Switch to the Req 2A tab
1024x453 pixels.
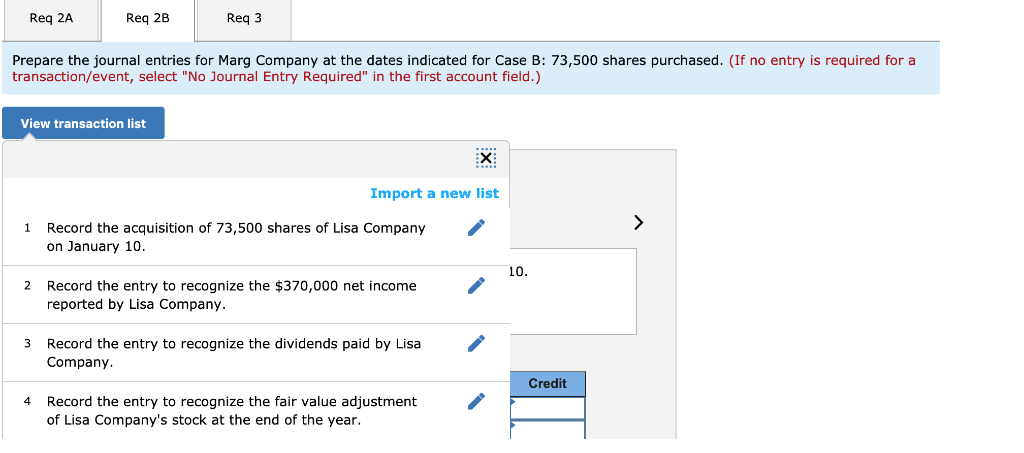pyautogui.click(x=52, y=19)
